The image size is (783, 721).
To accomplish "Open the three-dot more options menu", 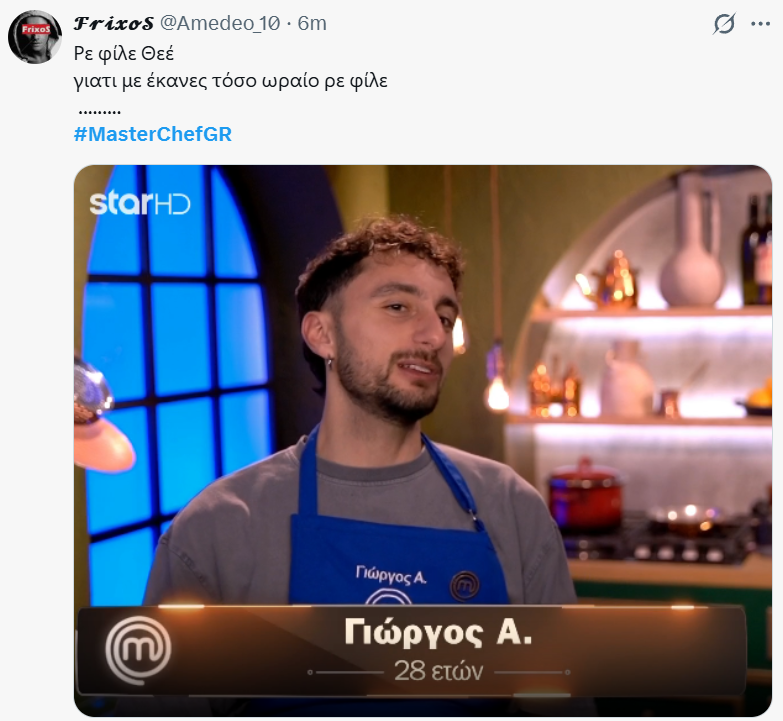I will [761, 23].
